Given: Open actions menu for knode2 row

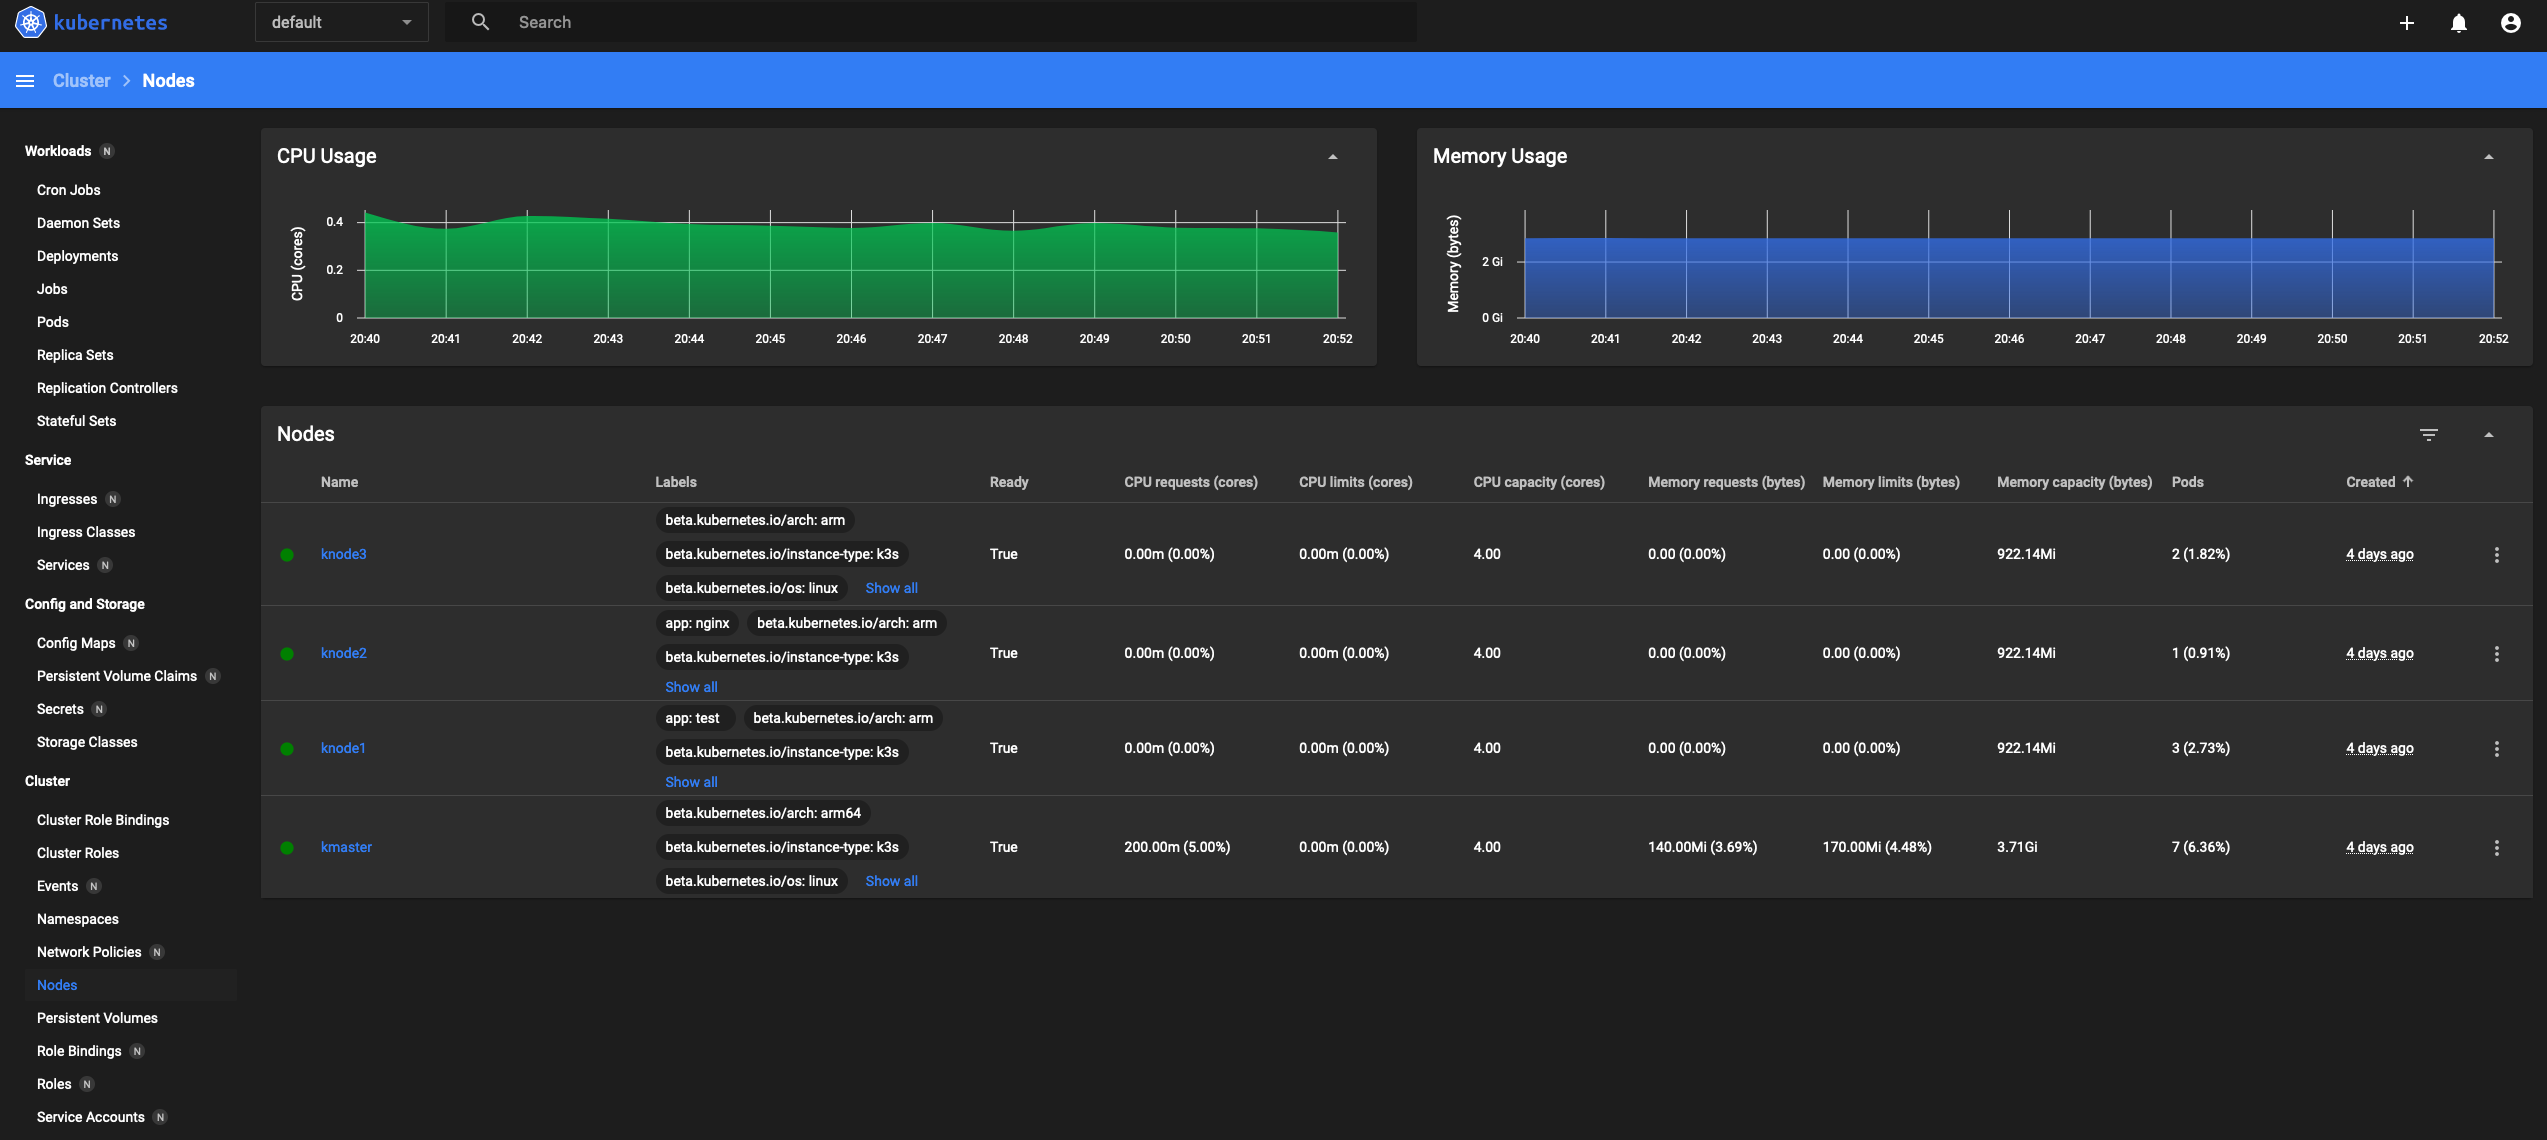Looking at the screenshot, I should tap(2497, 654).
